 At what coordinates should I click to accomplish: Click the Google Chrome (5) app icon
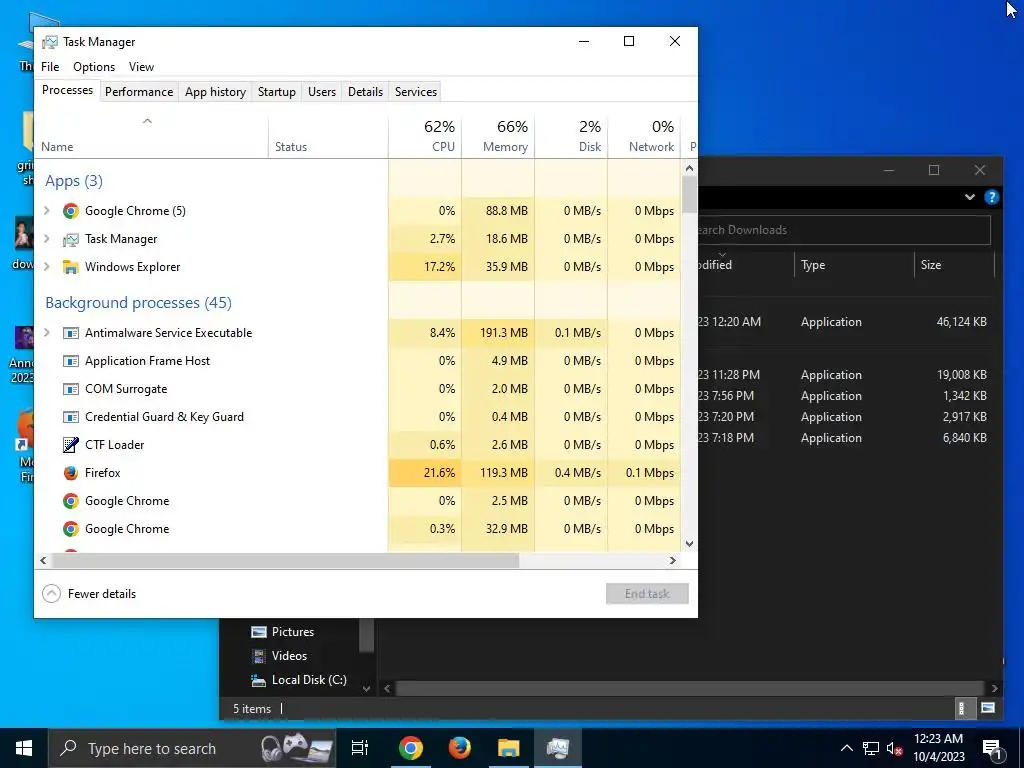point(71,211)
